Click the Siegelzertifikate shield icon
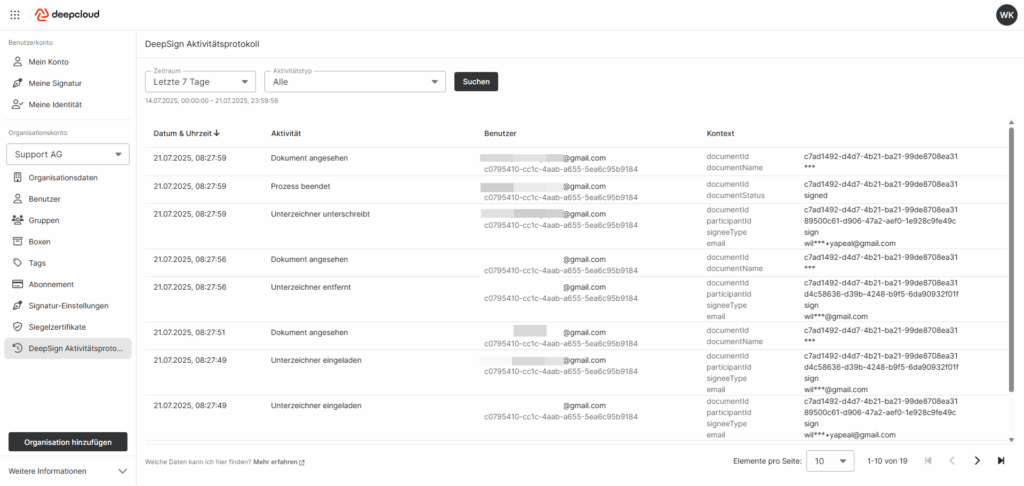The width and height of the screenshot is (1024, 486). coord(18,327)
